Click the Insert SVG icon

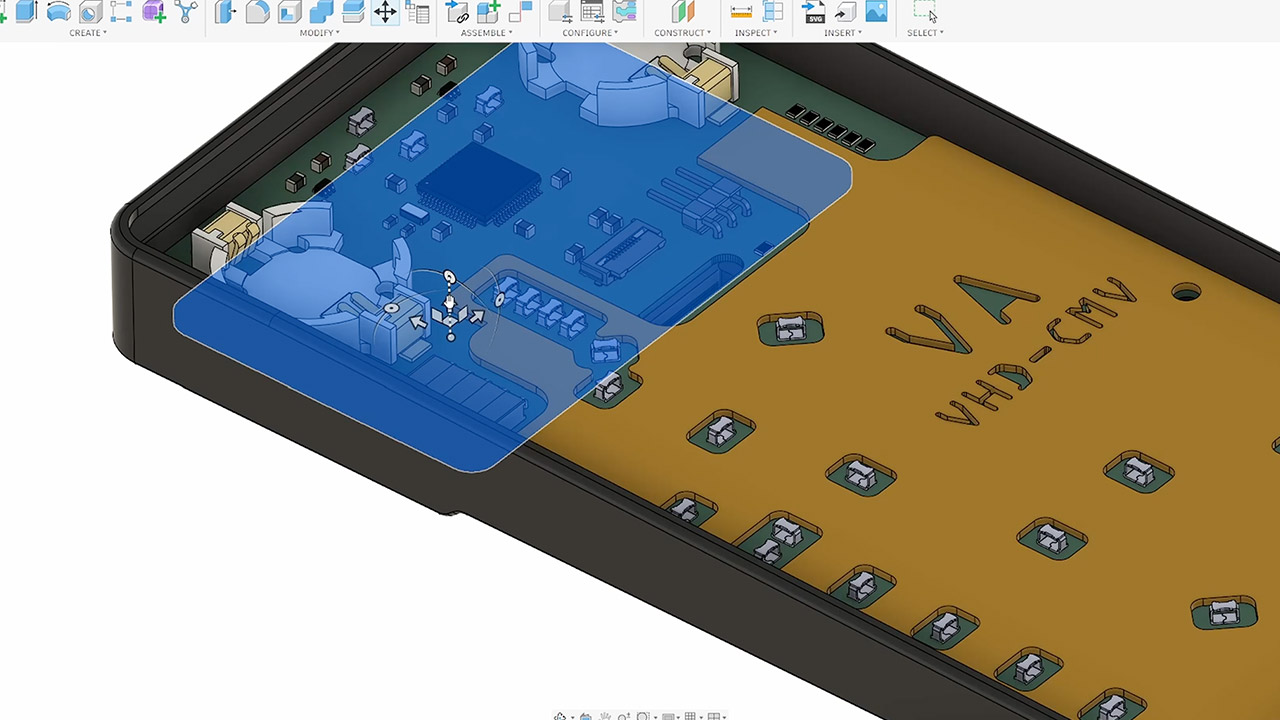(x=813, y=12)
